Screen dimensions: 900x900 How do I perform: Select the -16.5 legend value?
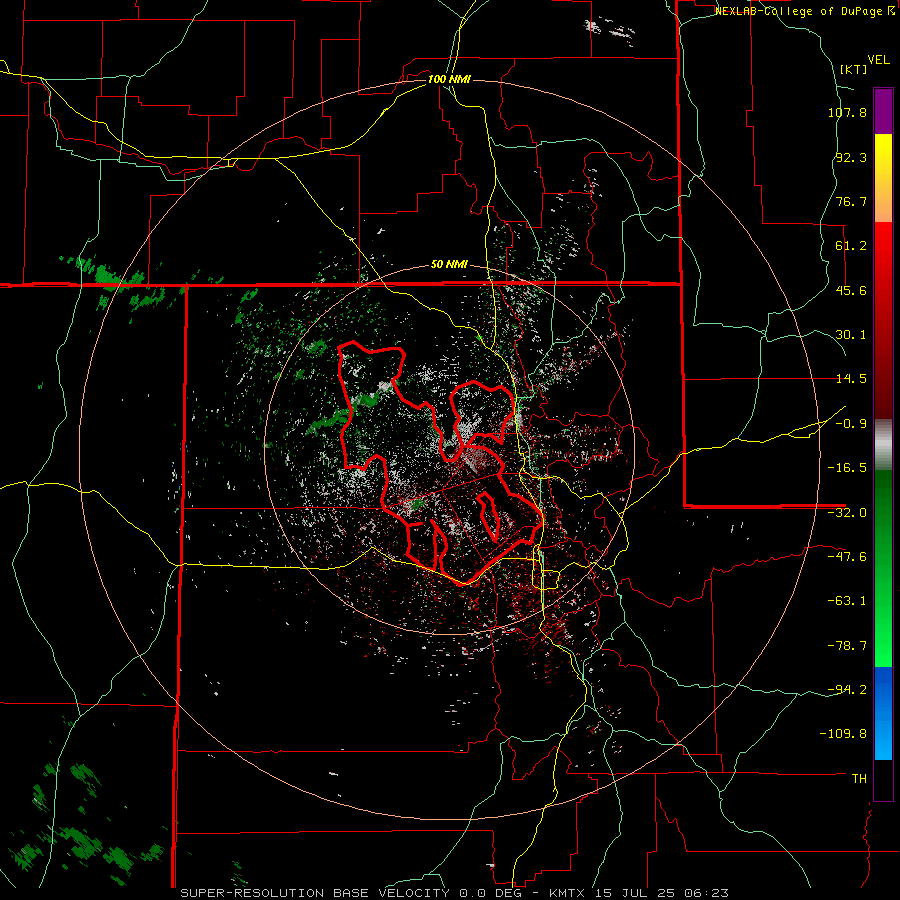(x=847, y=468)
